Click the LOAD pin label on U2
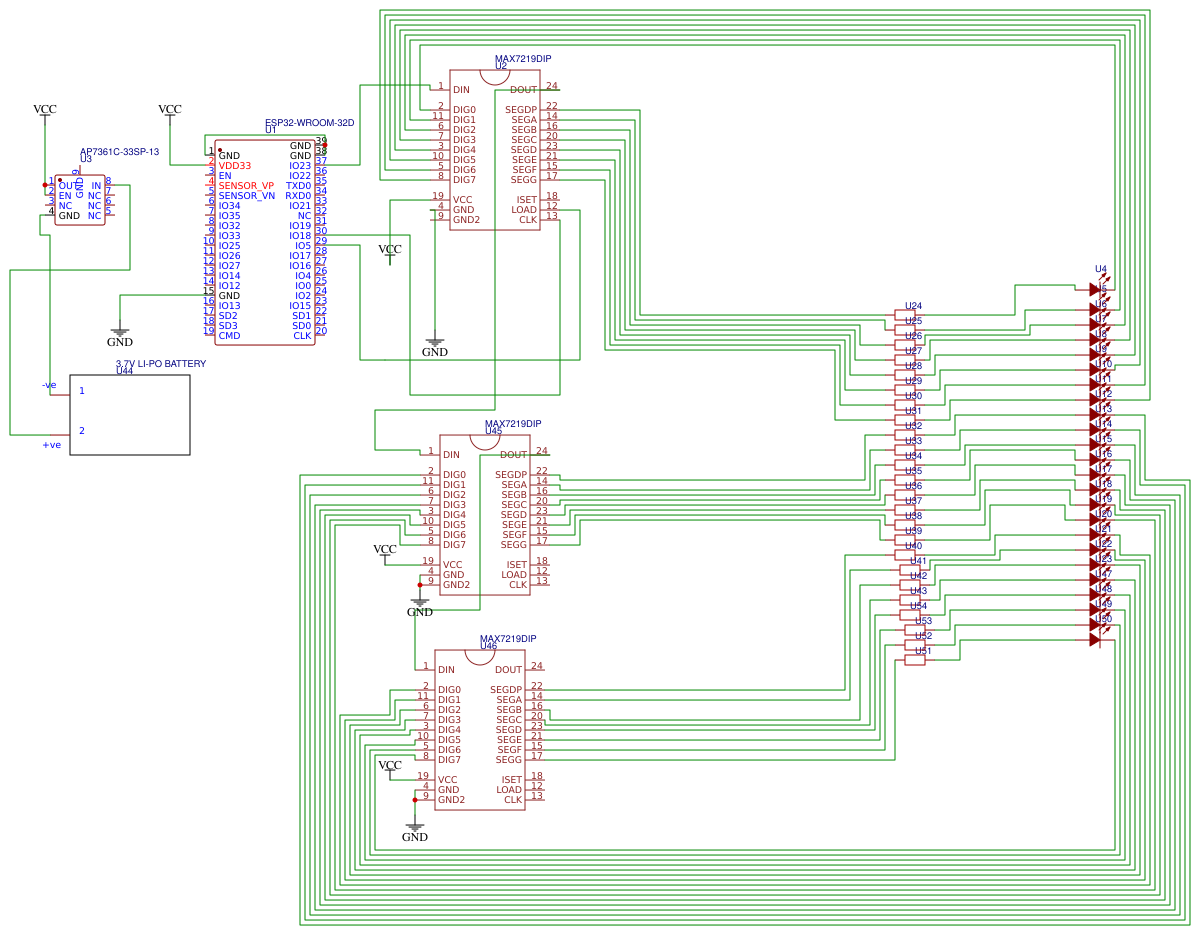1200x935 pixels. pyautogui.click(x=524, y=210)
